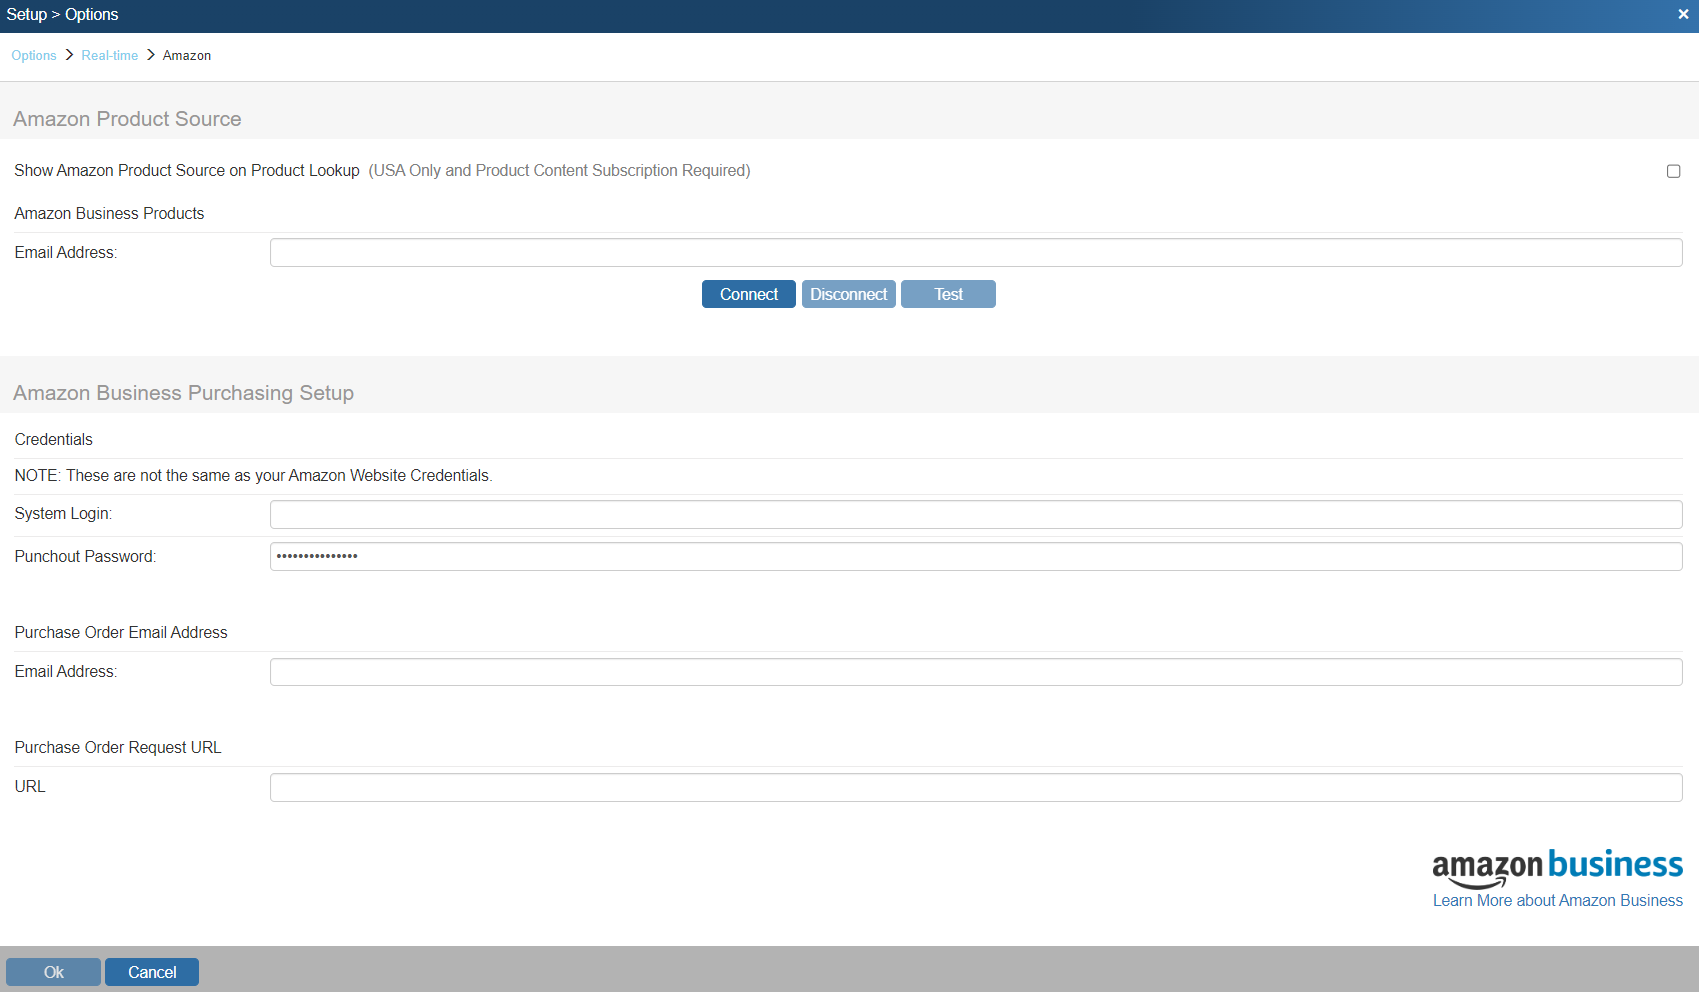Click the Connect button
This screenshot has height=992, width=1699.
coord(749,294)
